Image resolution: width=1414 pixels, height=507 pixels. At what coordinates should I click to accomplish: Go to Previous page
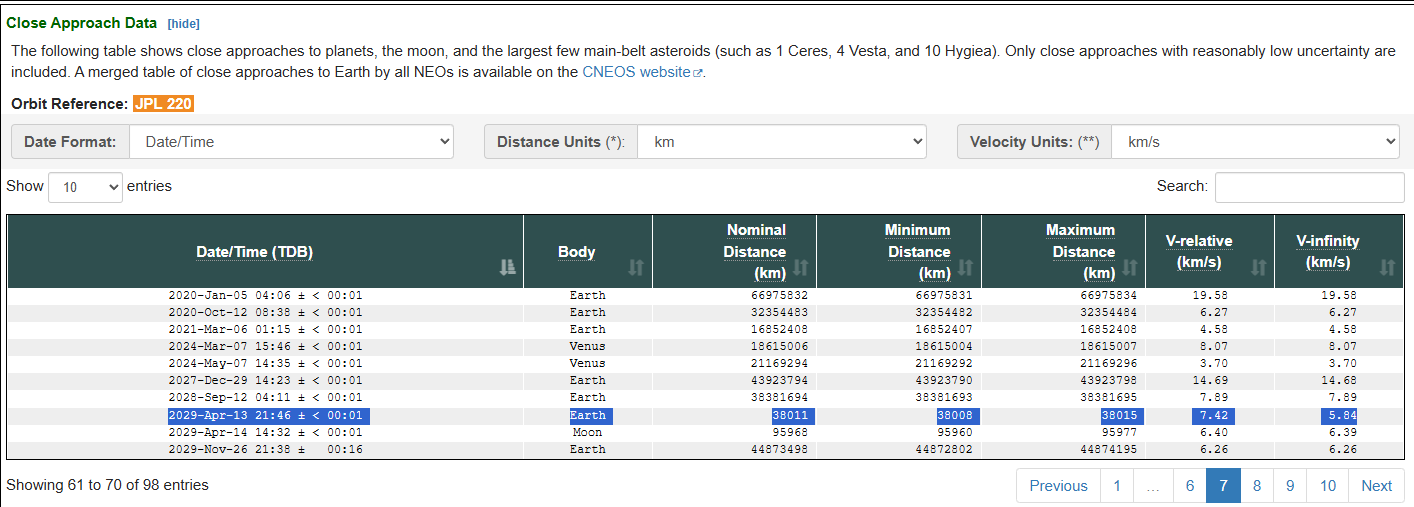[1058, 485]
